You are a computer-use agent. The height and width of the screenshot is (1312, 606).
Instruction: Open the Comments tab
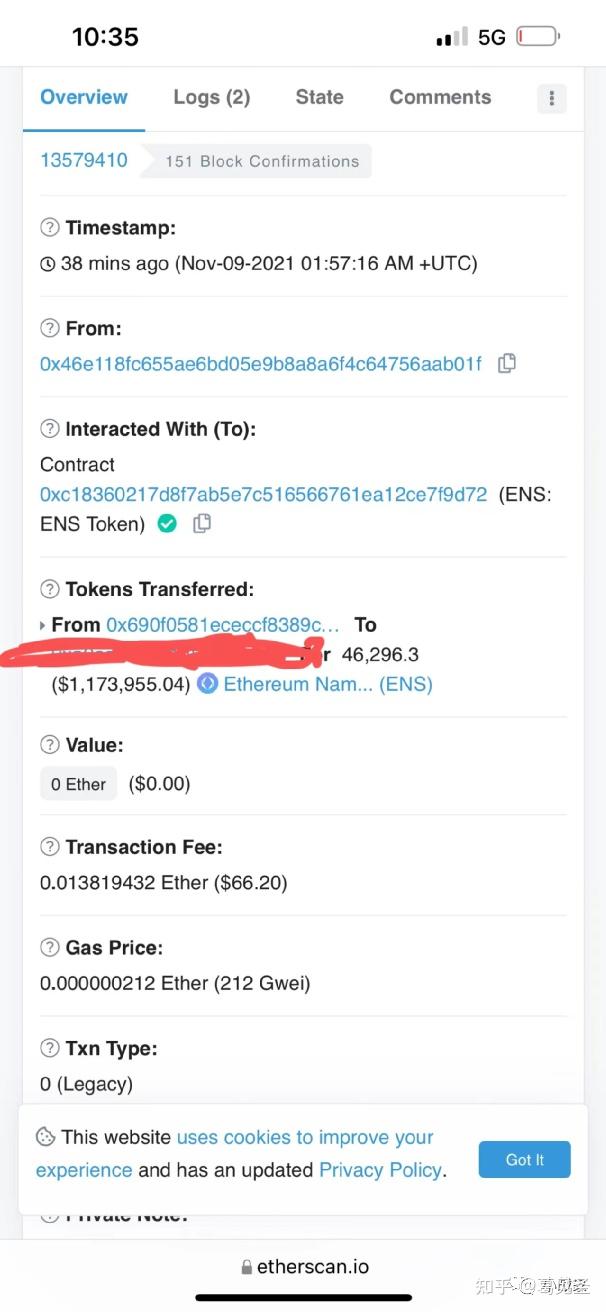tap(440, 97)
